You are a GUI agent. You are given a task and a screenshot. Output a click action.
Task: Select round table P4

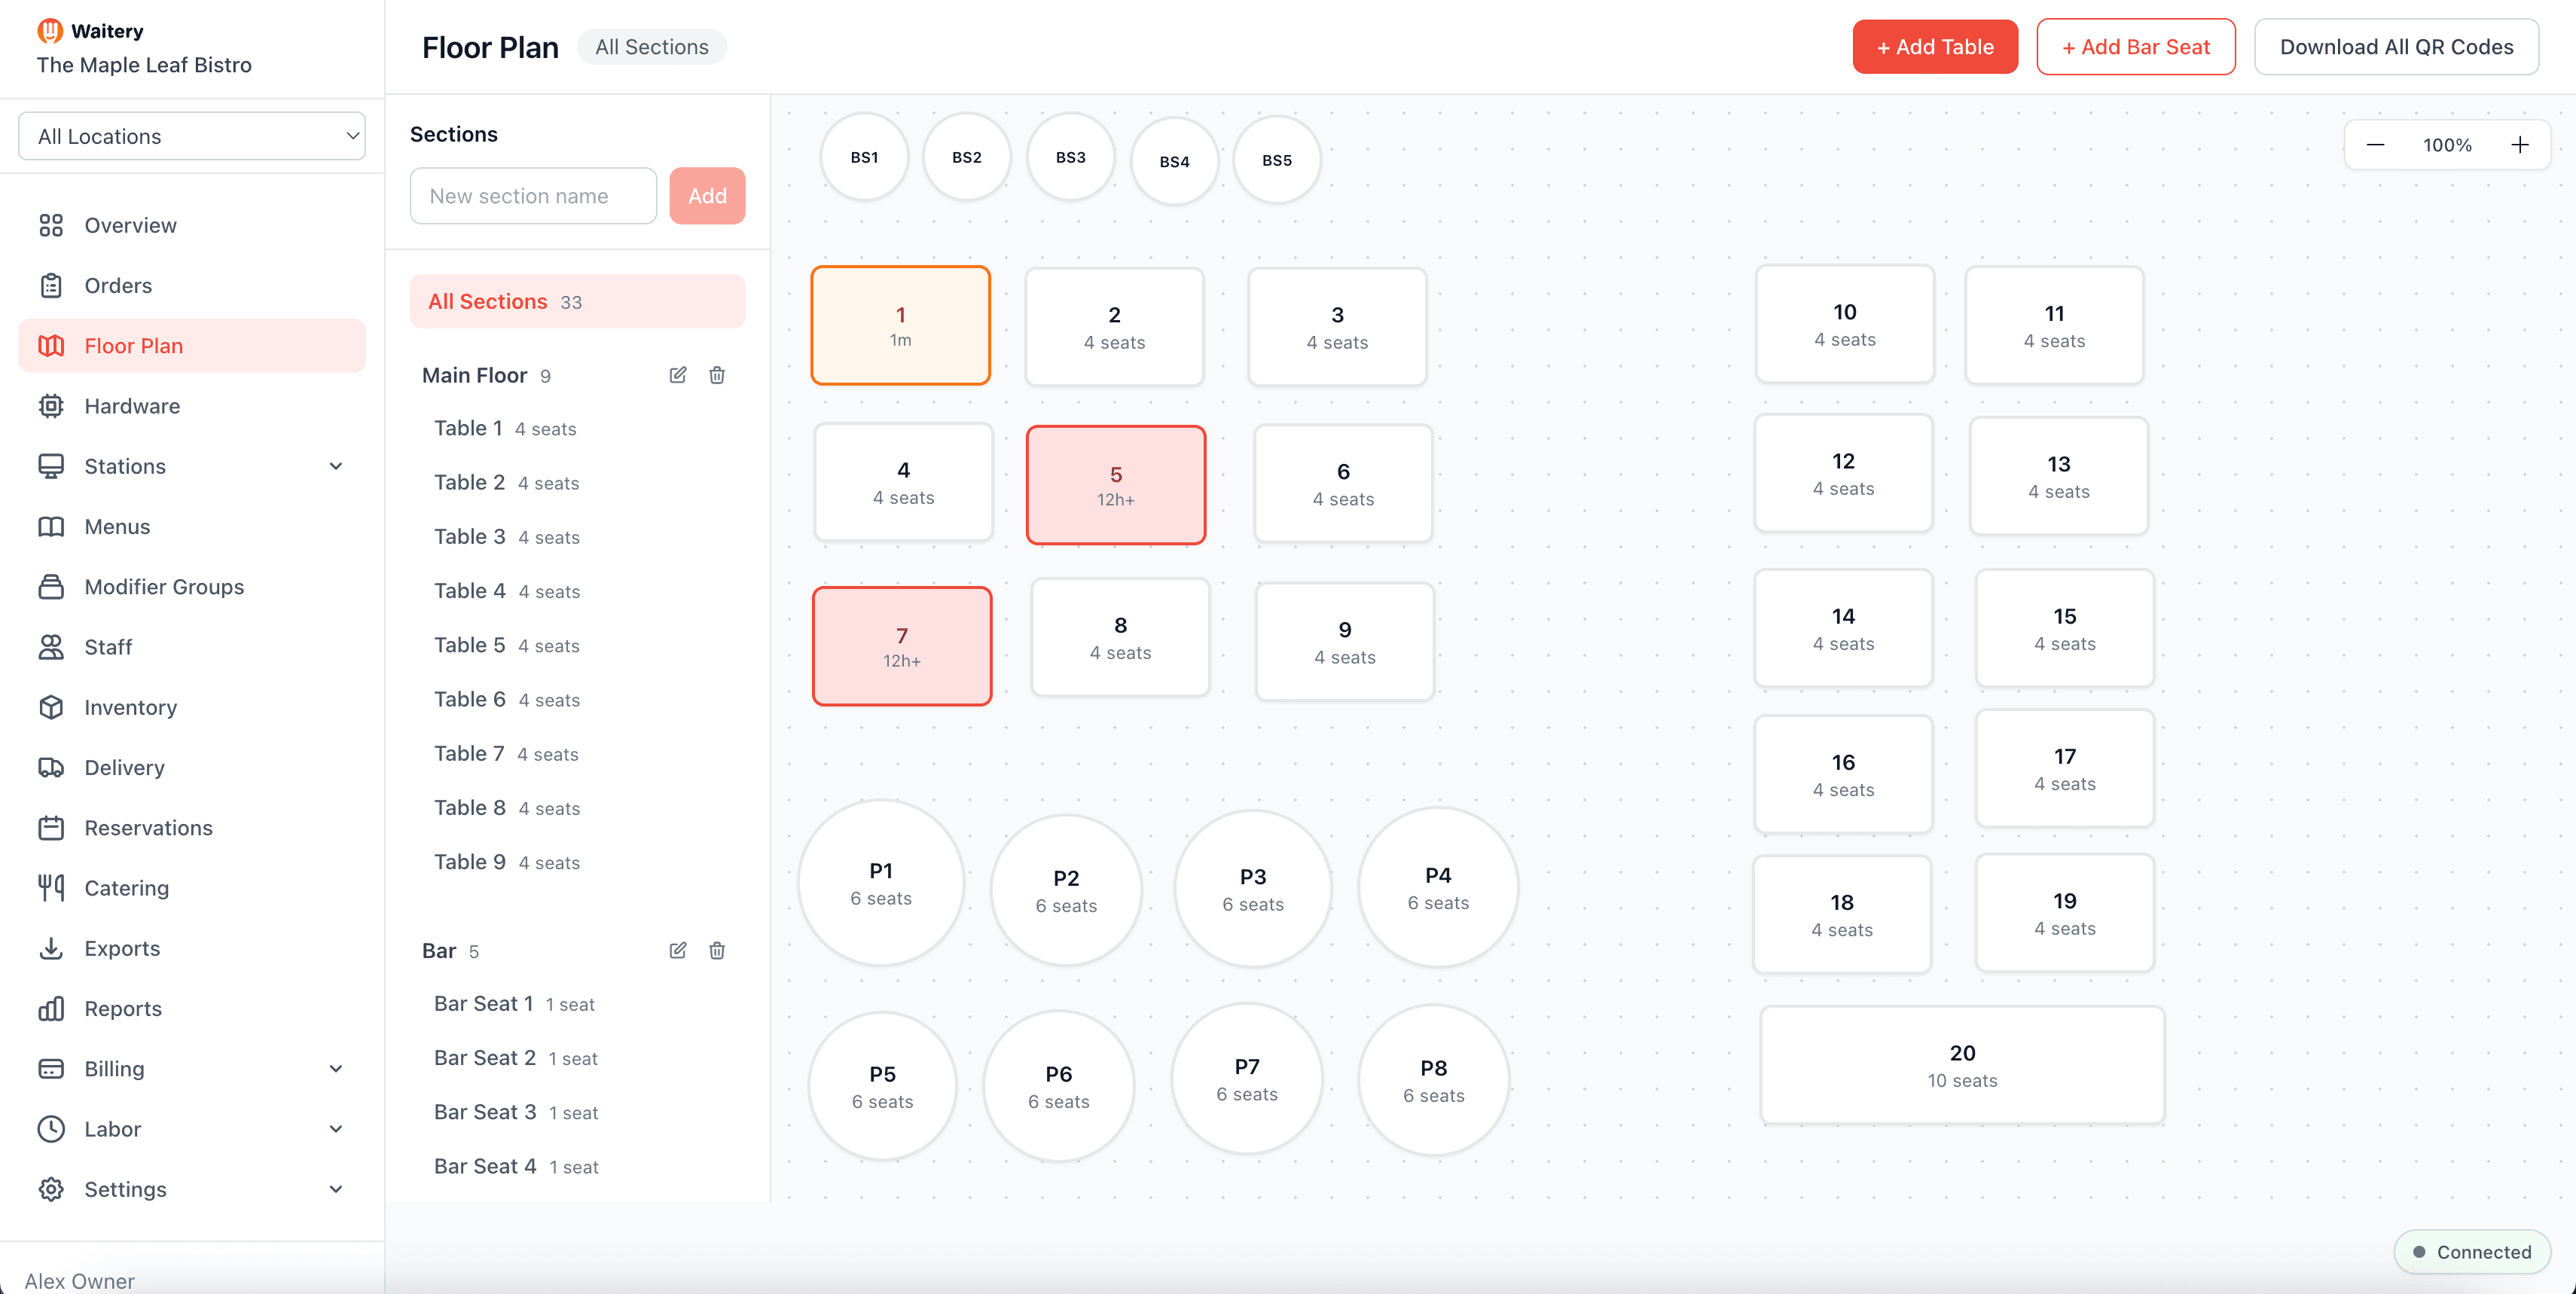1438,887
